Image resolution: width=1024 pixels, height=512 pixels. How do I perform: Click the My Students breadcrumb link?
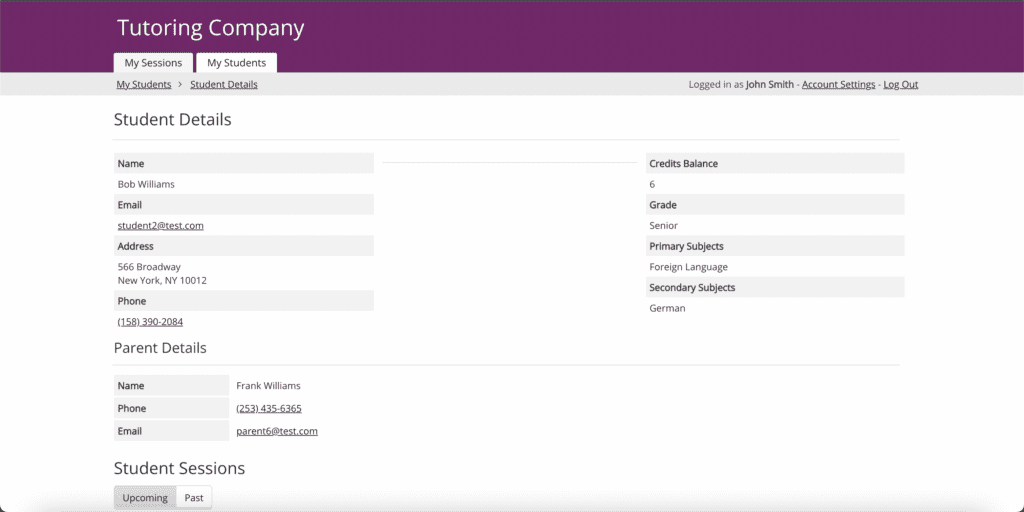point(143,85)
